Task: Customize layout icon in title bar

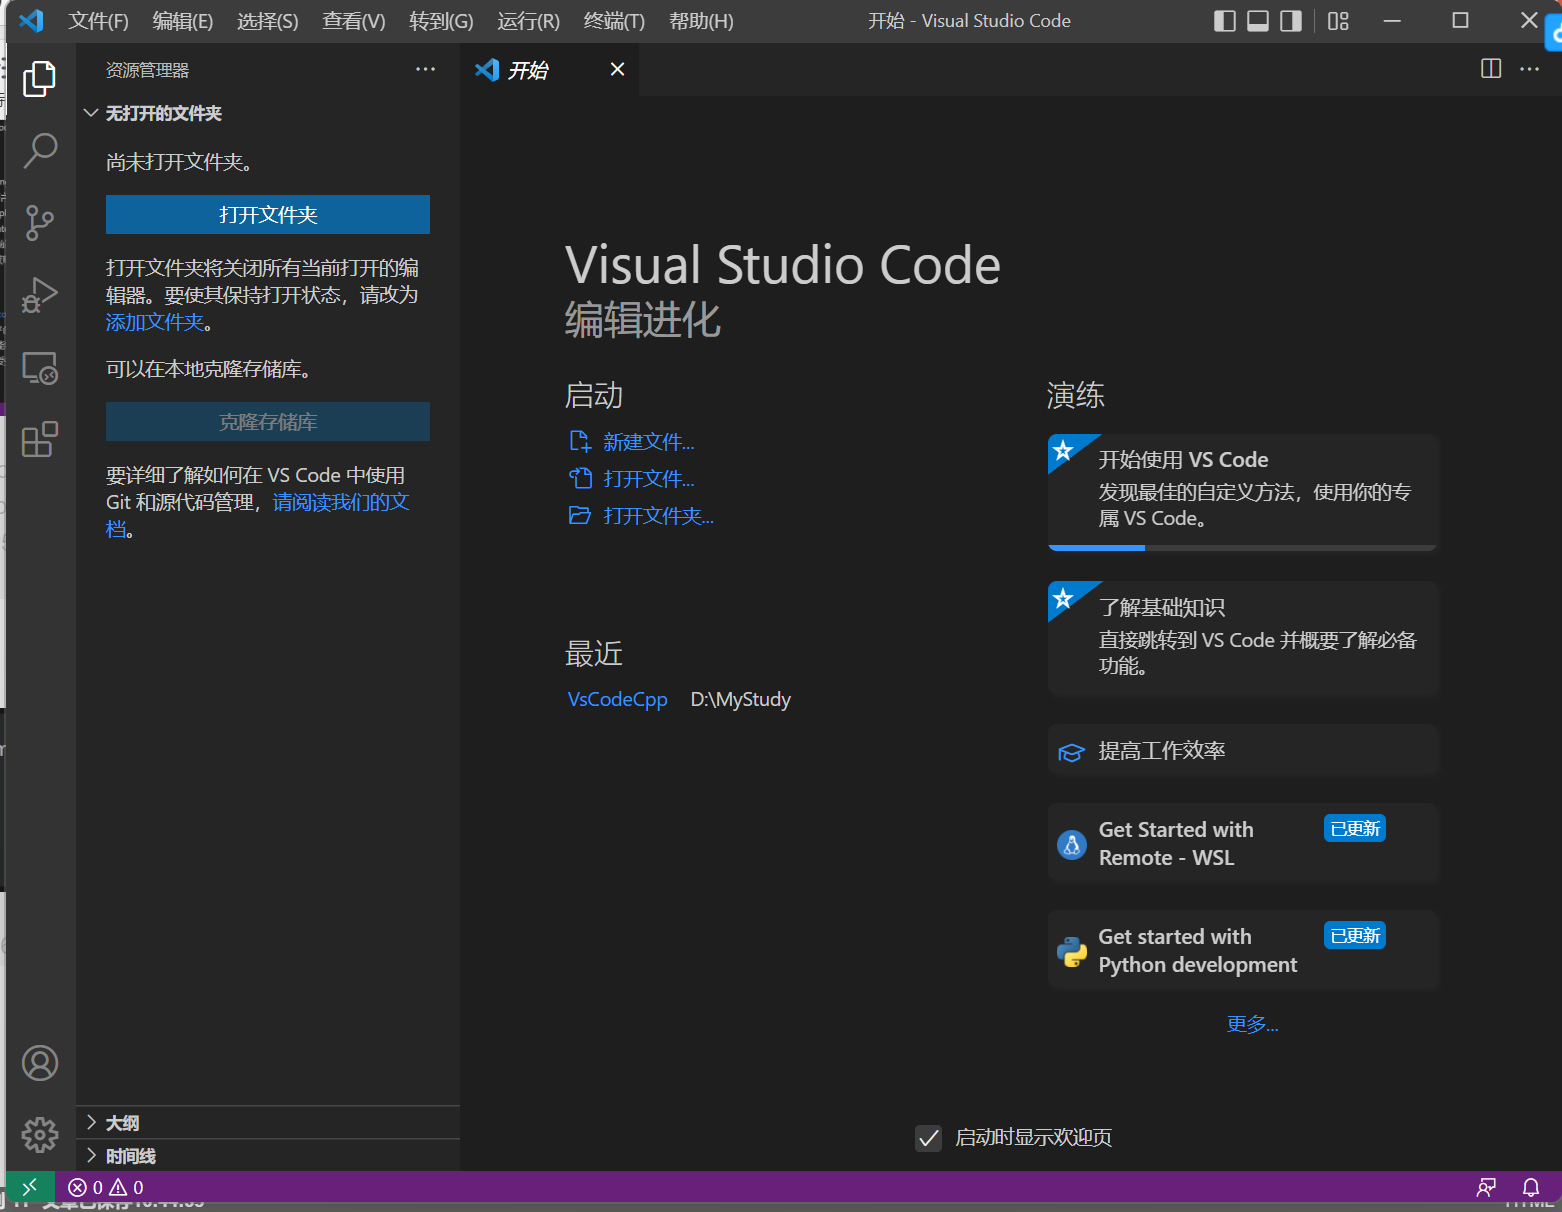Action: pyautogui.click(x=1338, y=21)
